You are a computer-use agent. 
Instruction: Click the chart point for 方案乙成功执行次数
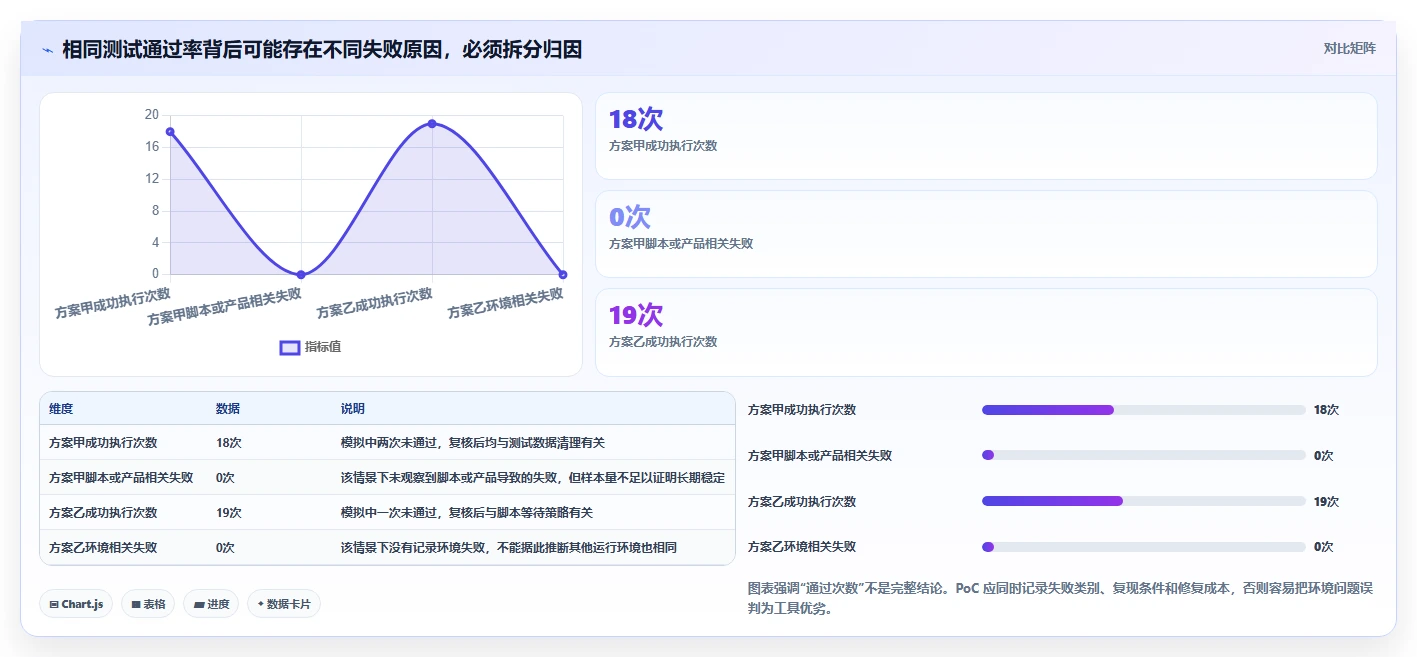click(x=432, y=123)
